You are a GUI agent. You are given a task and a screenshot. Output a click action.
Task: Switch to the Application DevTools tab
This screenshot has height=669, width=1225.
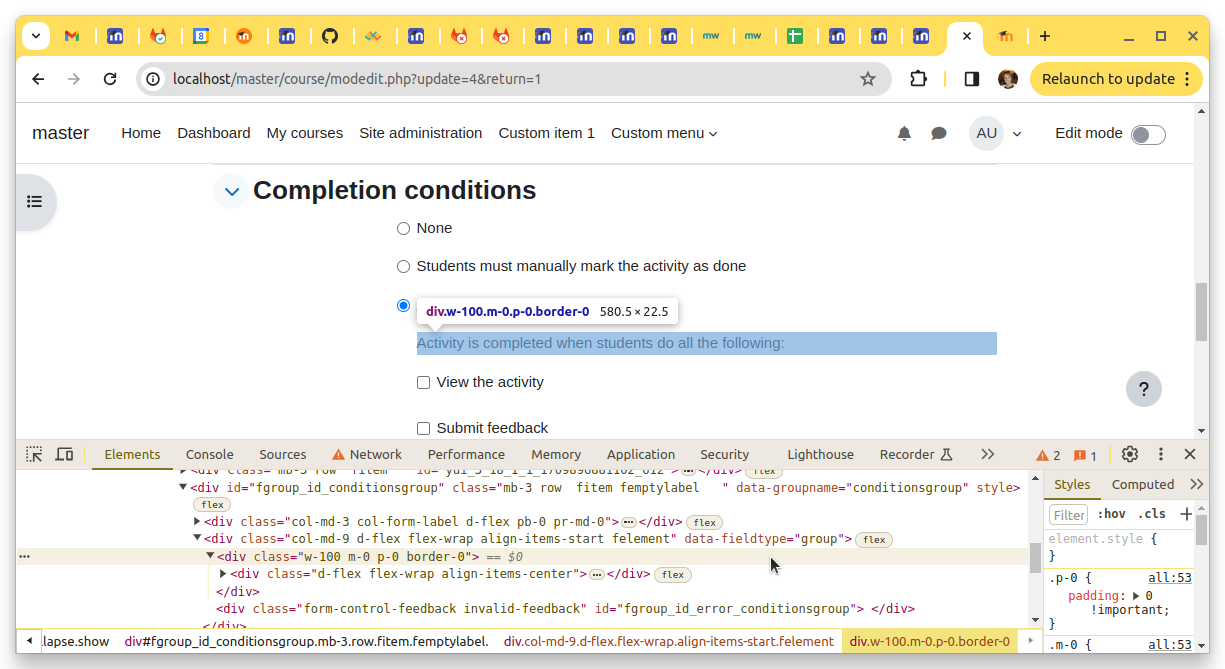pos(641,454)
